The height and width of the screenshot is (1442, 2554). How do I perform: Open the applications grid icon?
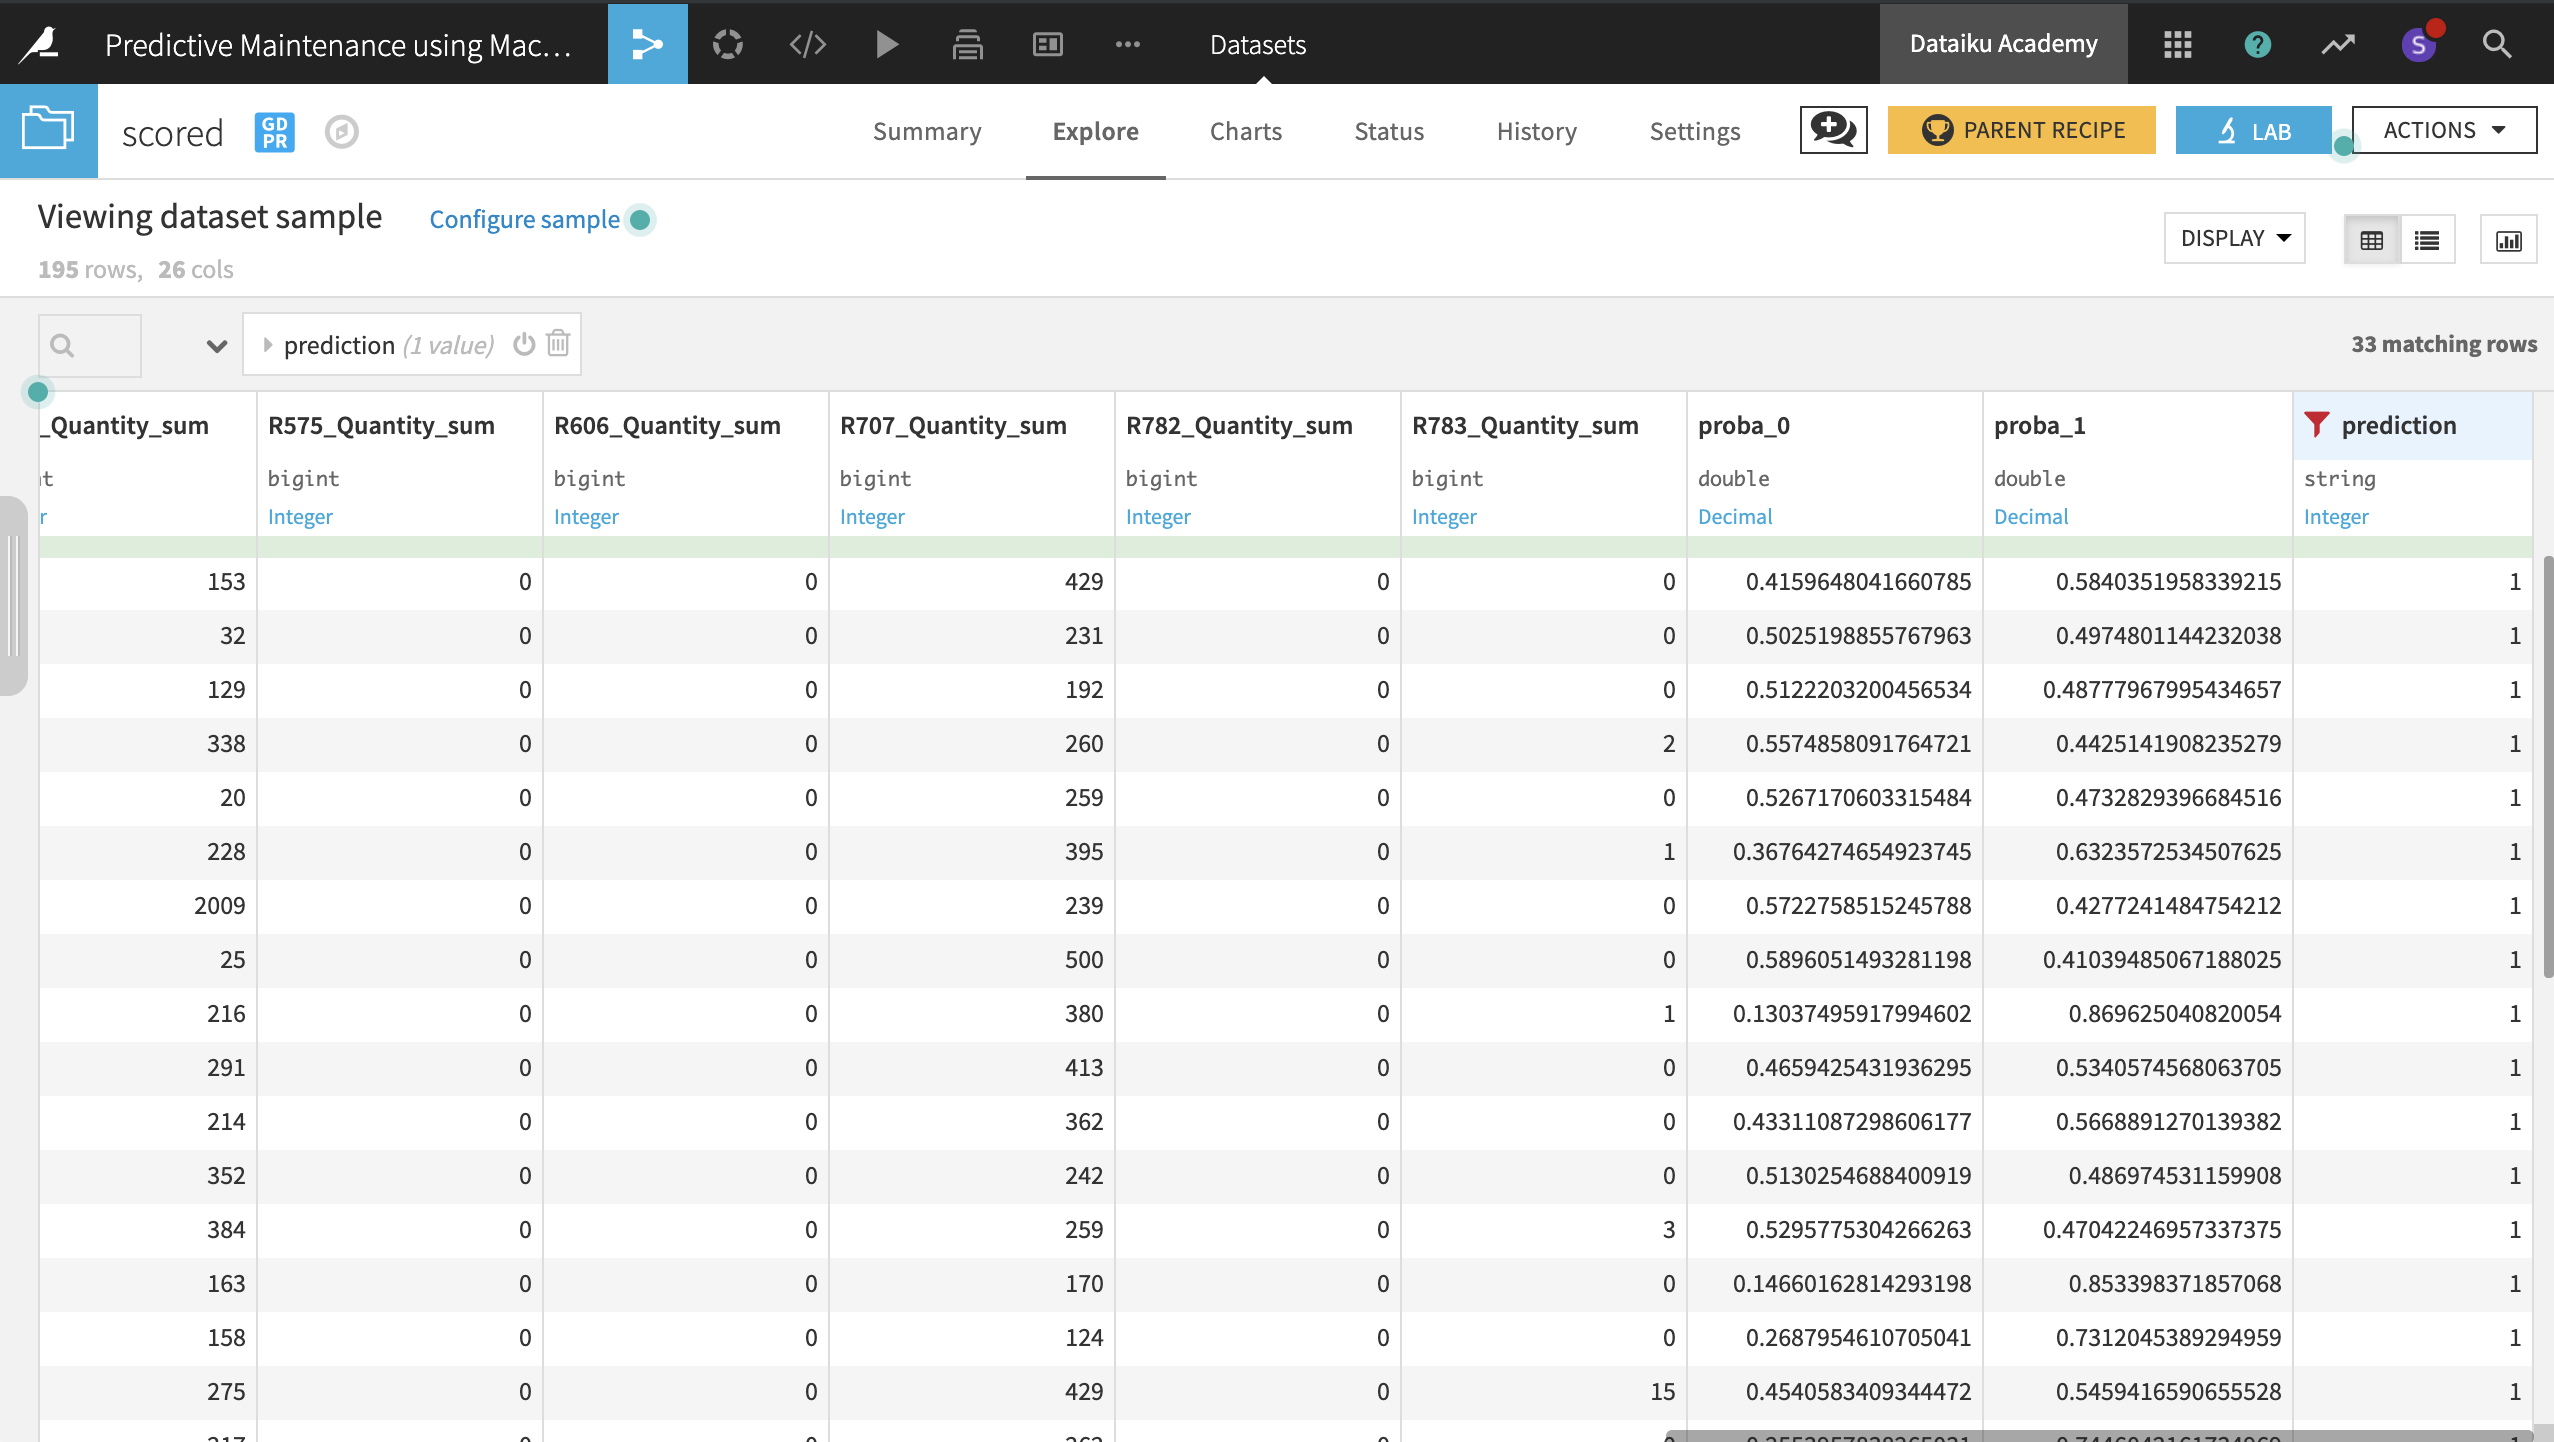[x=2177, y=44]
